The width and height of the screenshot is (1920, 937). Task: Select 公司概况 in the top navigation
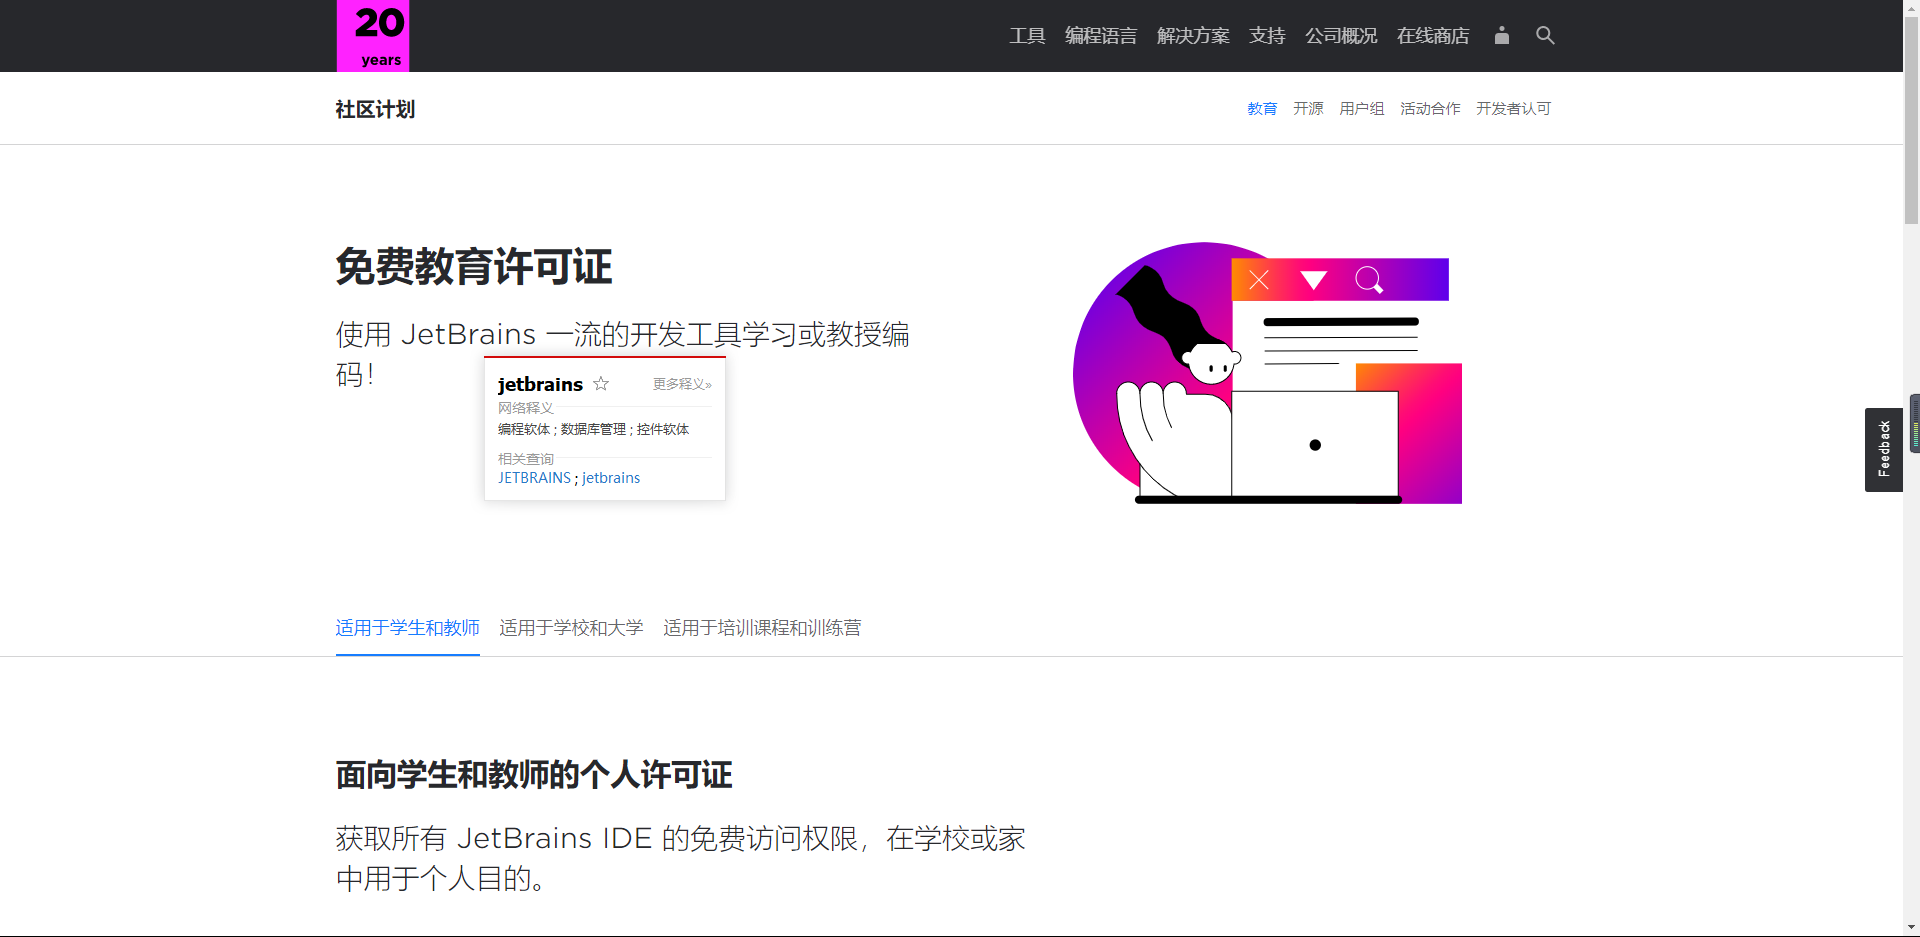pyautogui.click(x=1340, y=35)
